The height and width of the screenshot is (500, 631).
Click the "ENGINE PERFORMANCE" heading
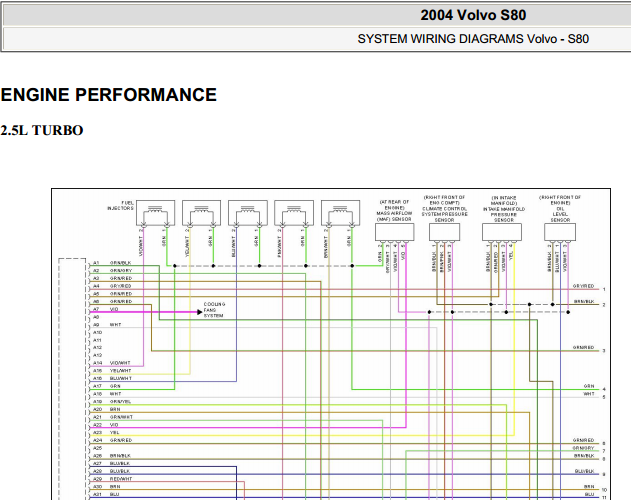pyautogui.click(x=109, y=95)
